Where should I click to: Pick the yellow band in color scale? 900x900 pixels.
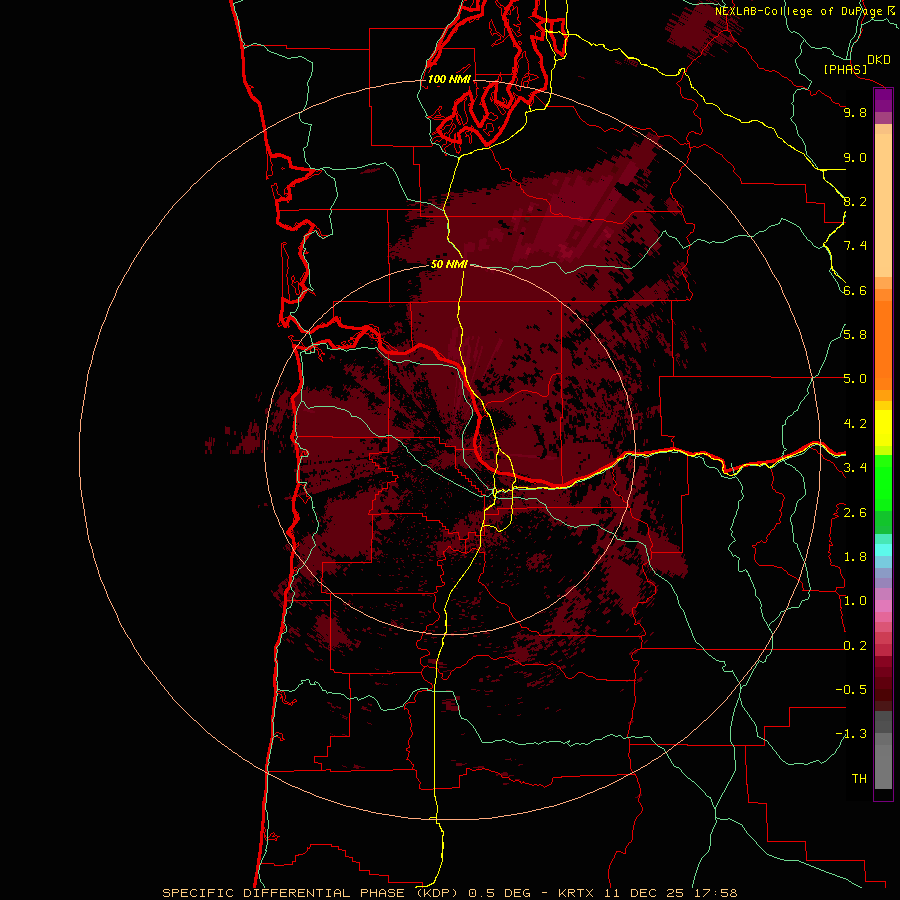[x=883, y=428]
